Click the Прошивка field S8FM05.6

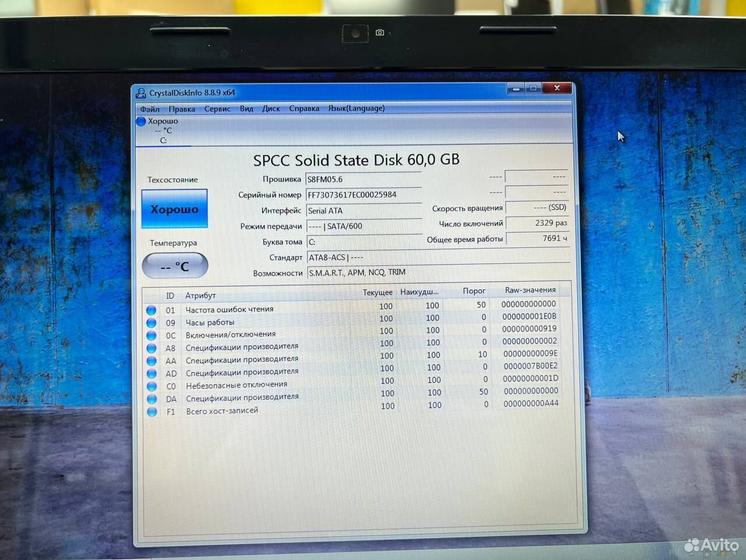click(x=363, y=179)
